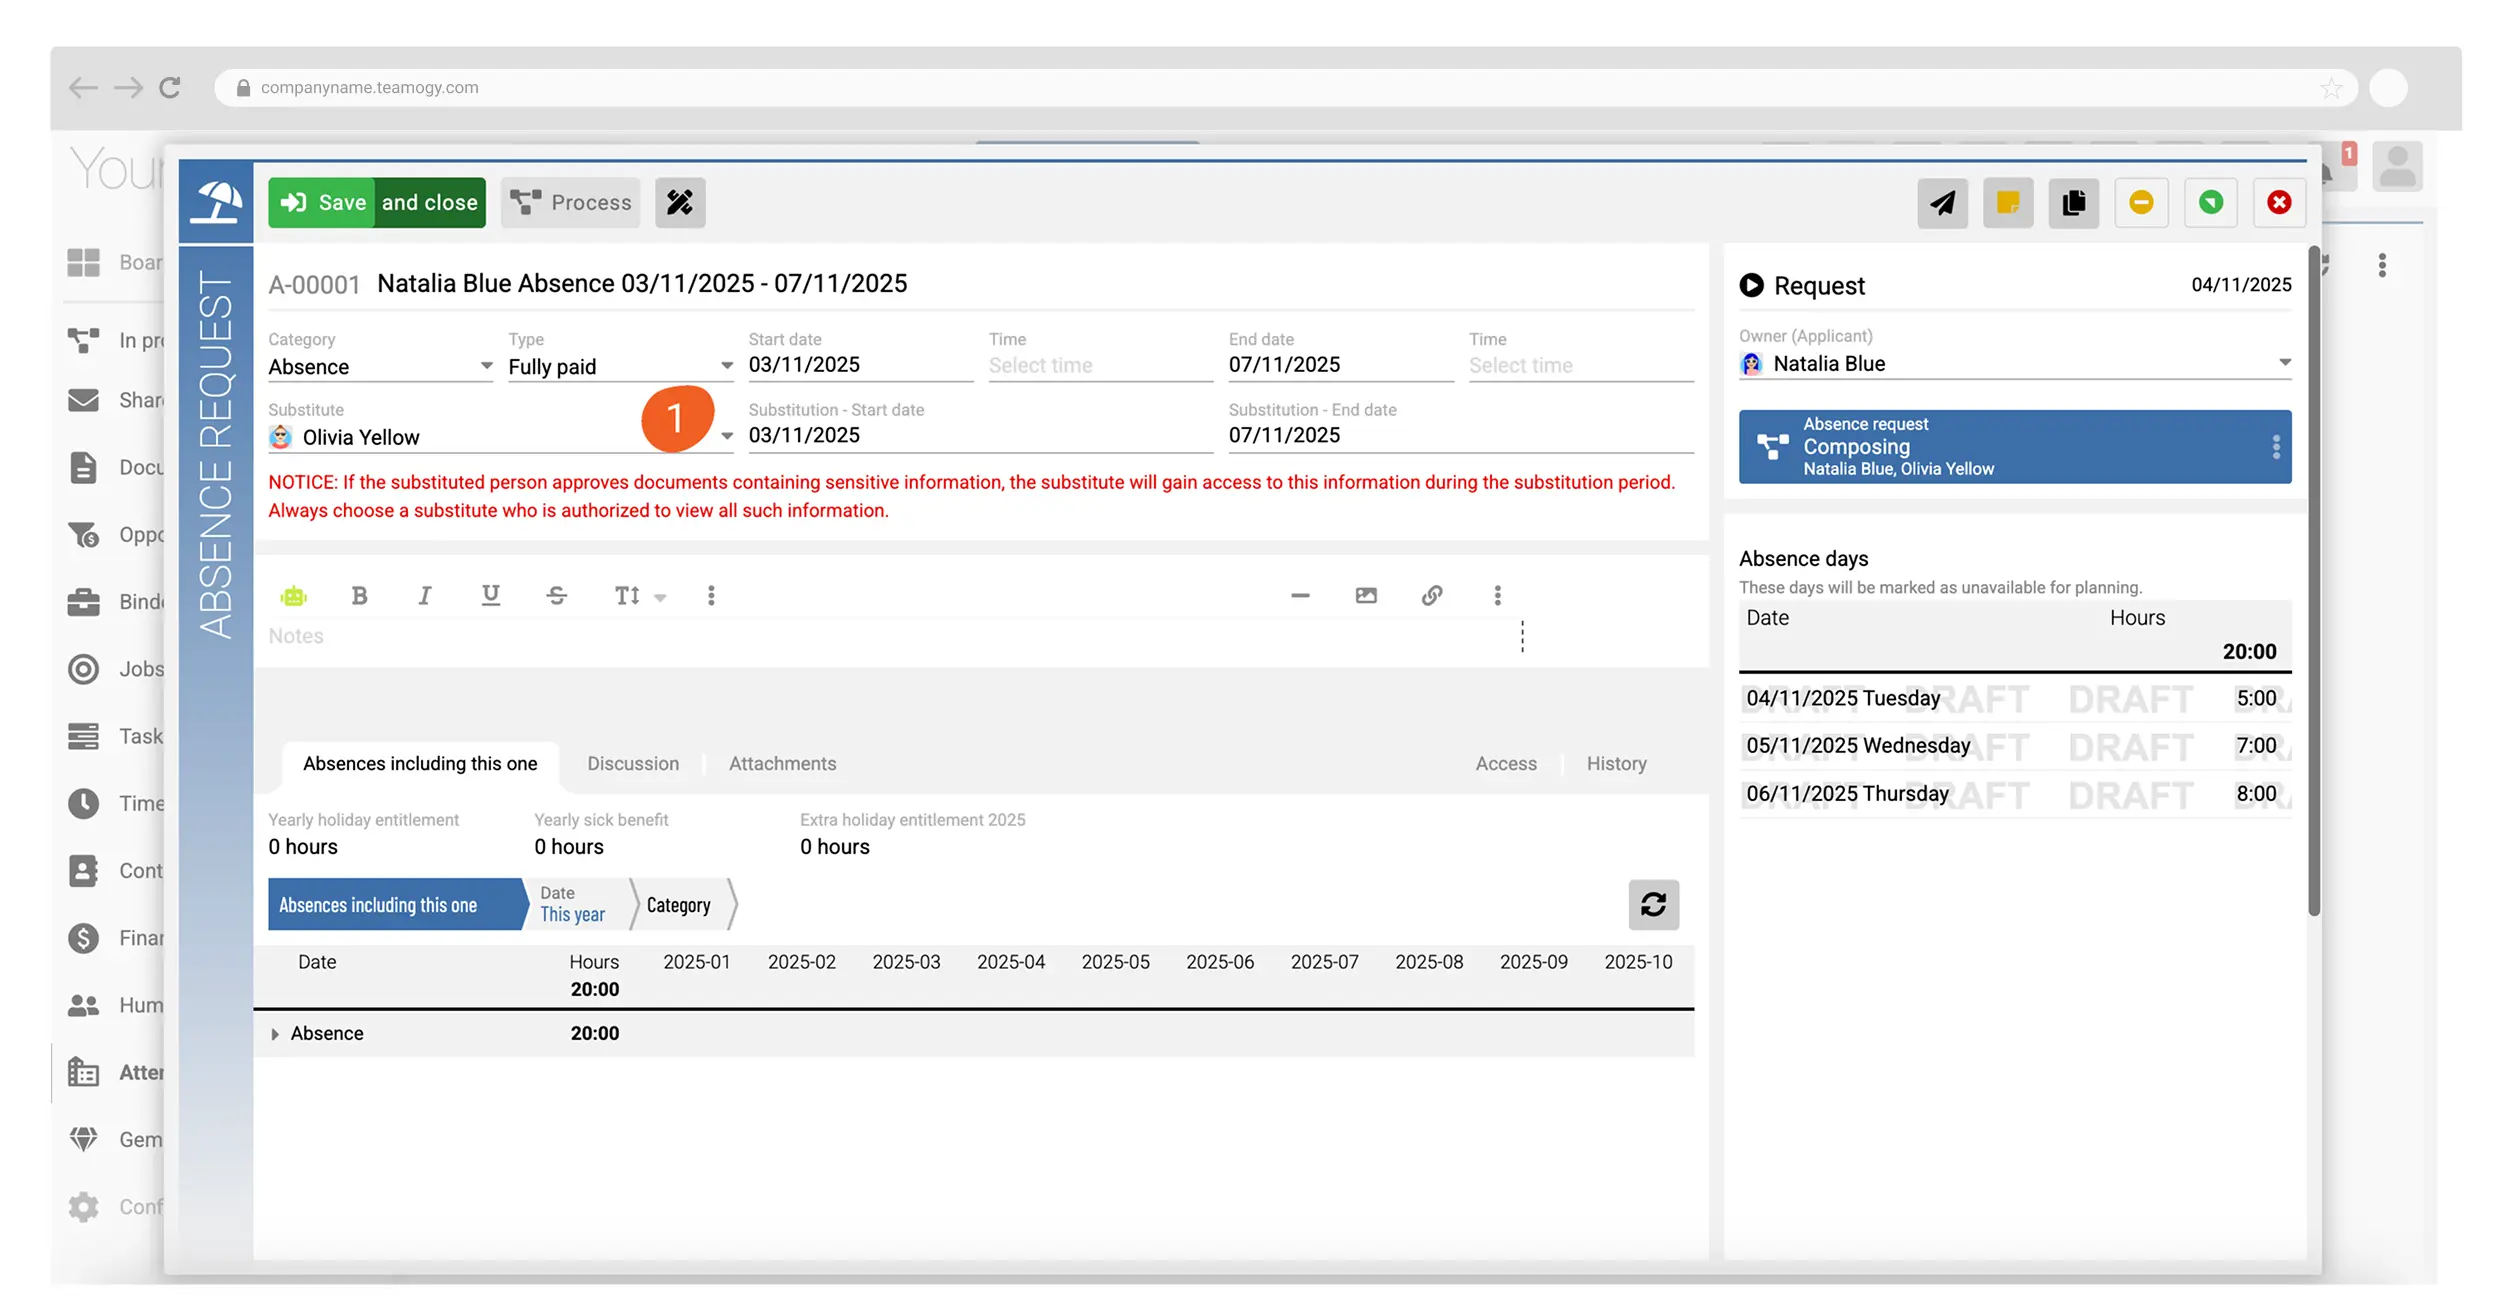Open the Attachments tab
This screenshot has height=1315, width=2500.
782,764
